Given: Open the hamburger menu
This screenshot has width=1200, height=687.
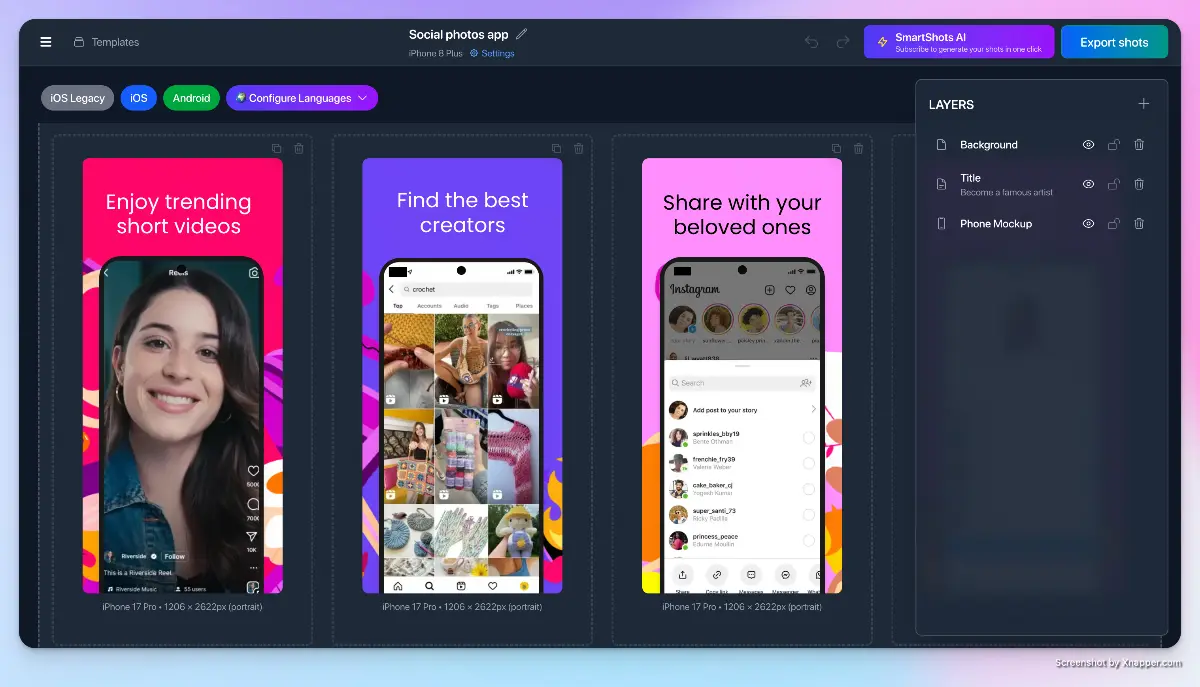Looking at the screenshot, I should point(46,41).
